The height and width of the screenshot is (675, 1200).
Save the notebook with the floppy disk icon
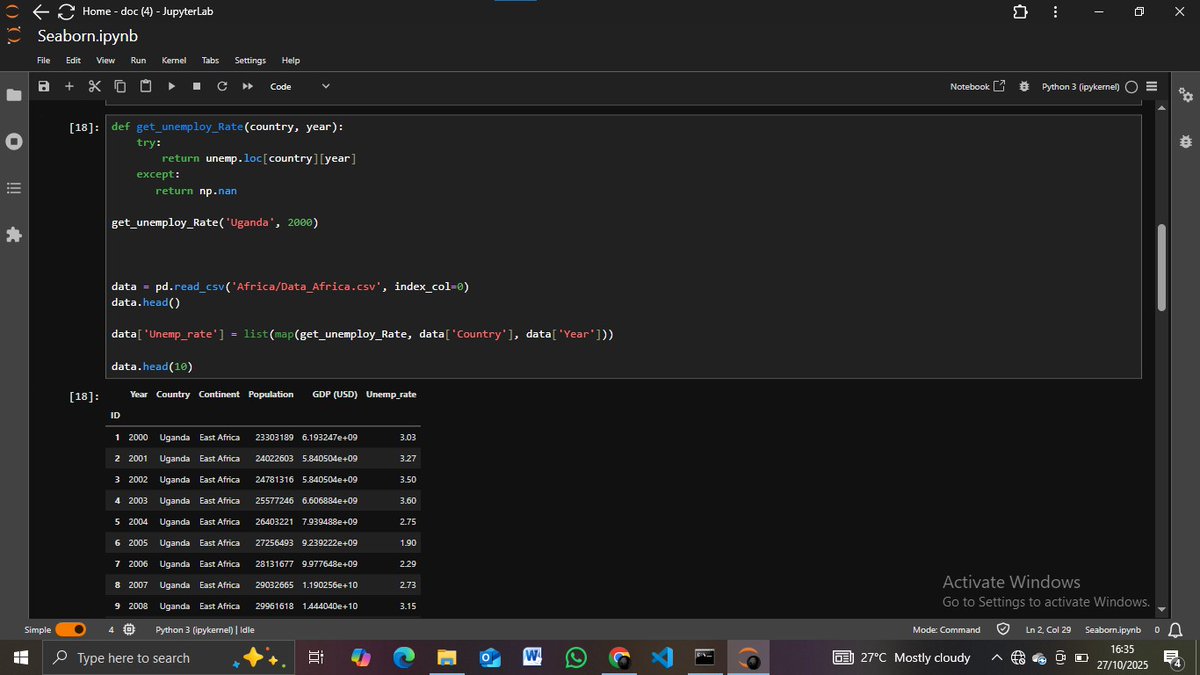[44, 86]
